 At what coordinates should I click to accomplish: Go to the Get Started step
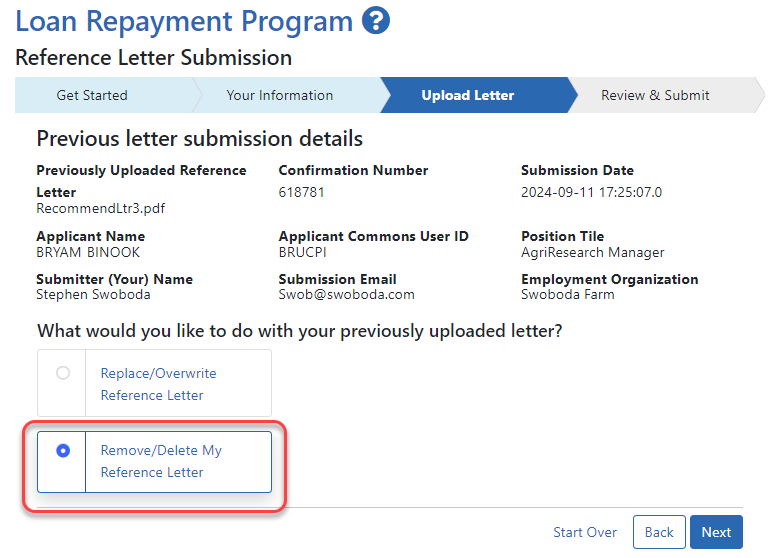[92, 96]
